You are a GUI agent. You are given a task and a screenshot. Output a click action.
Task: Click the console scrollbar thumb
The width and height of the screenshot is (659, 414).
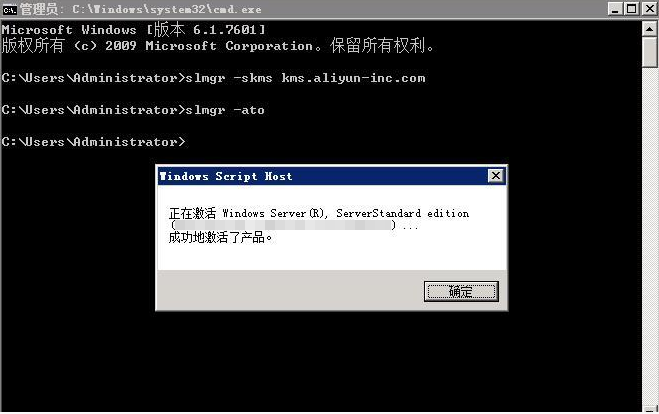coord(650,52)
